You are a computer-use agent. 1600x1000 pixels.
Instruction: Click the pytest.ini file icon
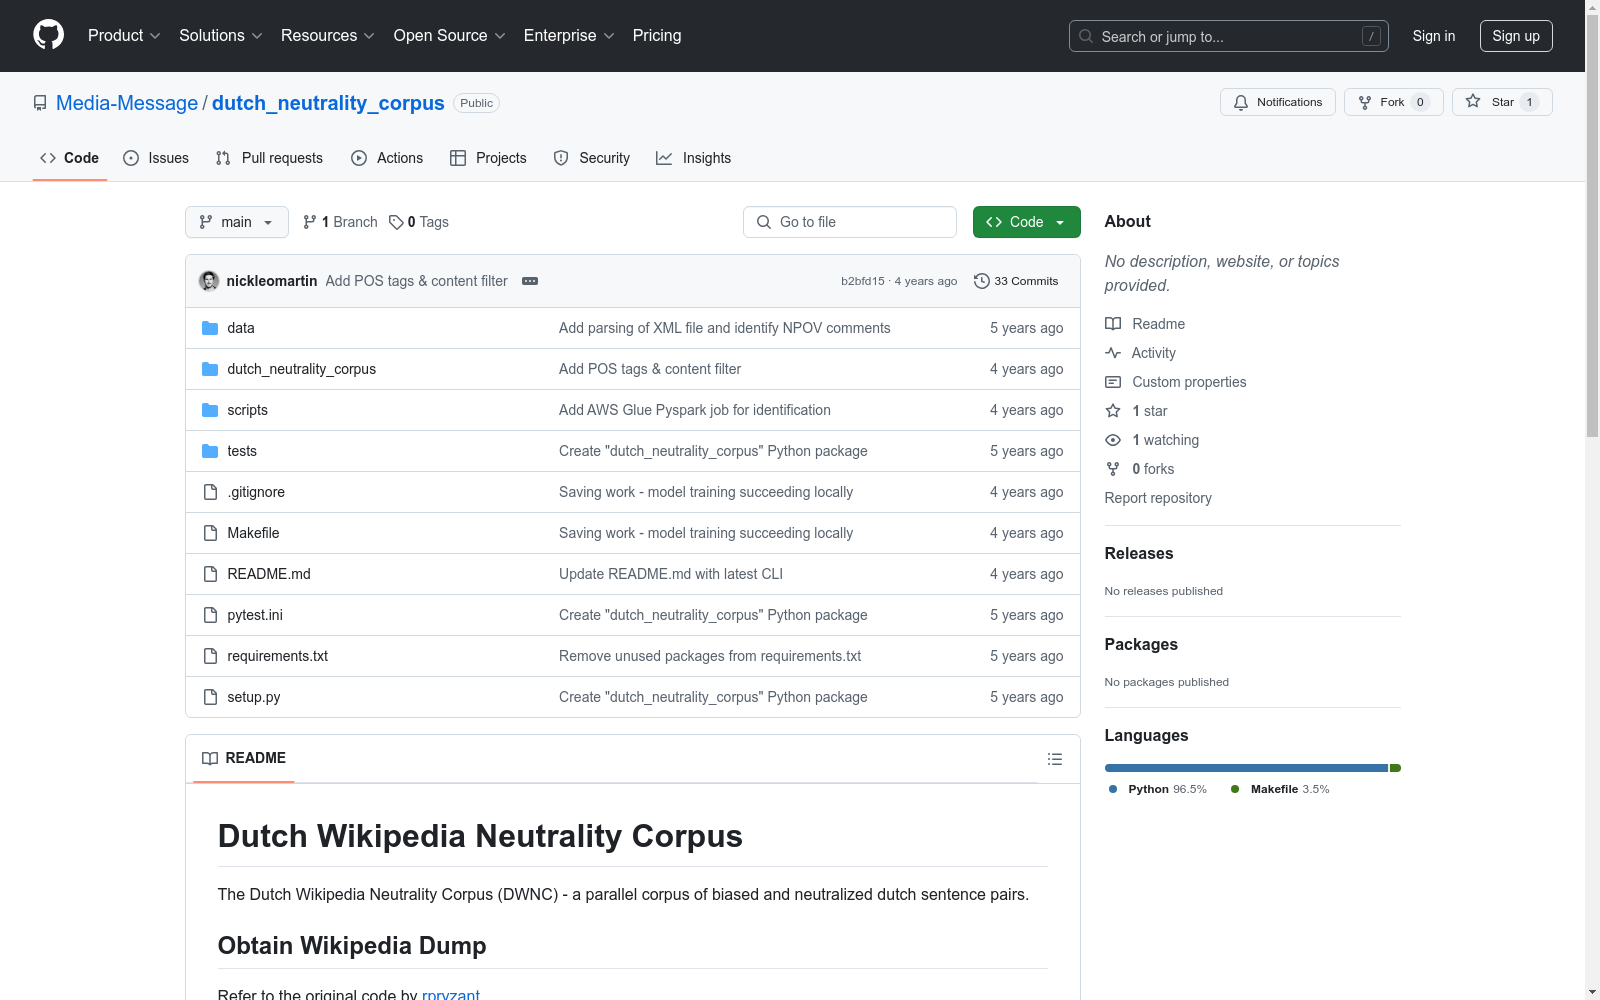(x=210, y=615)
